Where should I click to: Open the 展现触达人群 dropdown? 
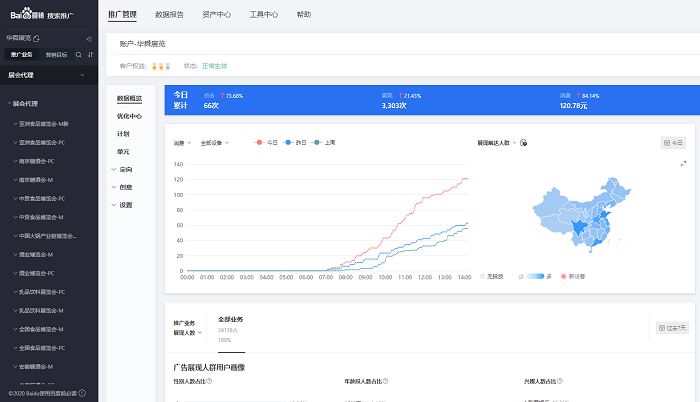[496, 143]
